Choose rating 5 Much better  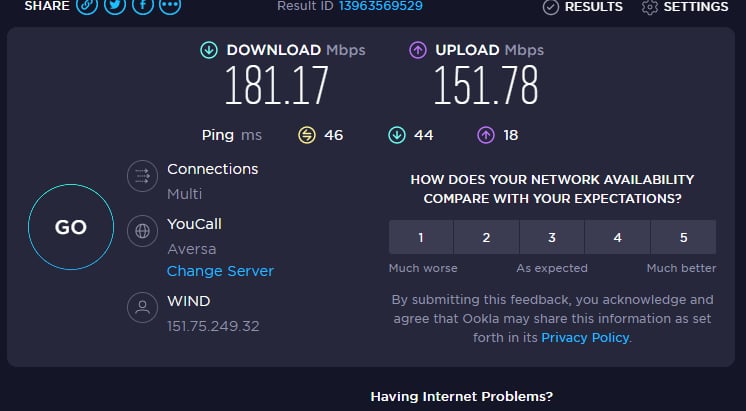click(x=684, y=237)
